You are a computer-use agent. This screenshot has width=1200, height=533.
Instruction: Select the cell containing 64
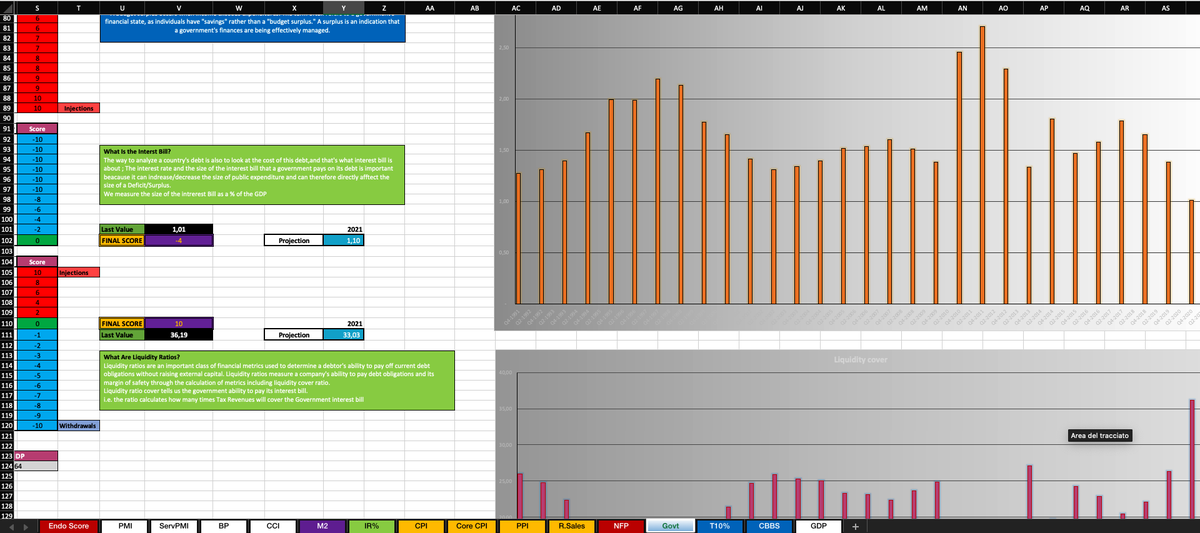37,466
